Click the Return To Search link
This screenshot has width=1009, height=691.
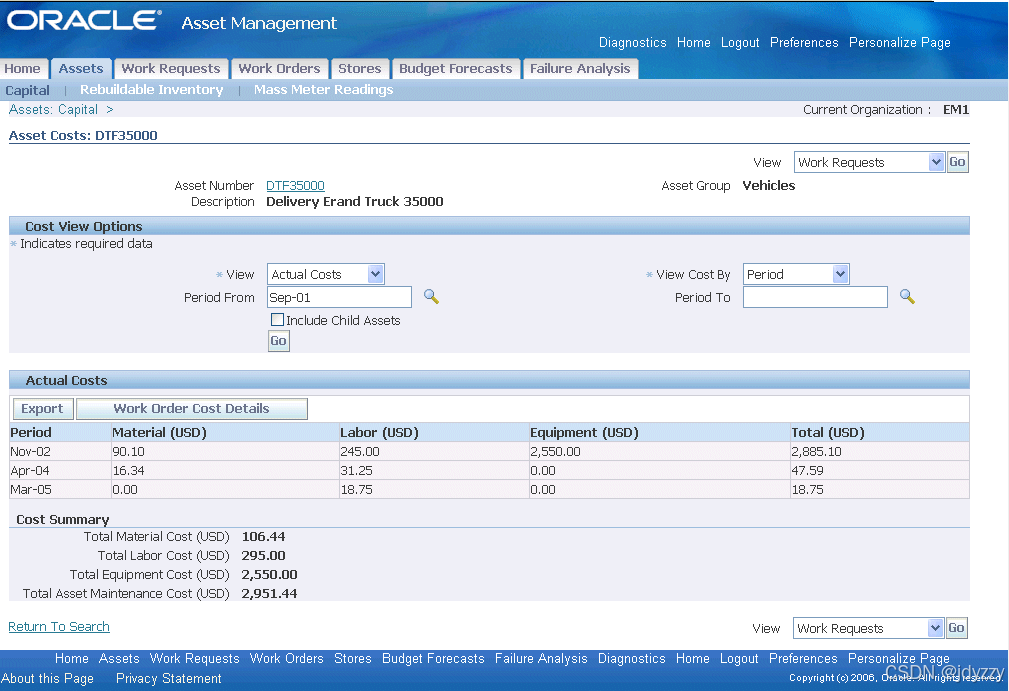59,627
